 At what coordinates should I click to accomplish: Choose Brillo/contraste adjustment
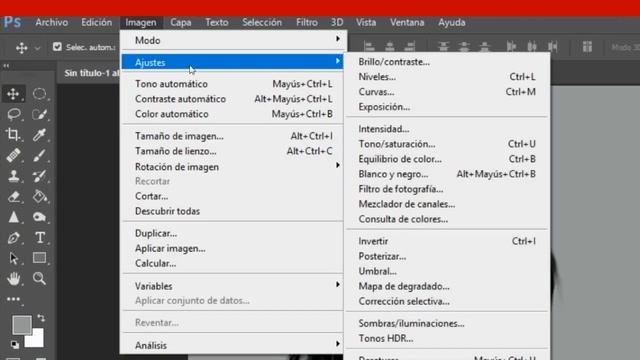[x=447, y=62]
